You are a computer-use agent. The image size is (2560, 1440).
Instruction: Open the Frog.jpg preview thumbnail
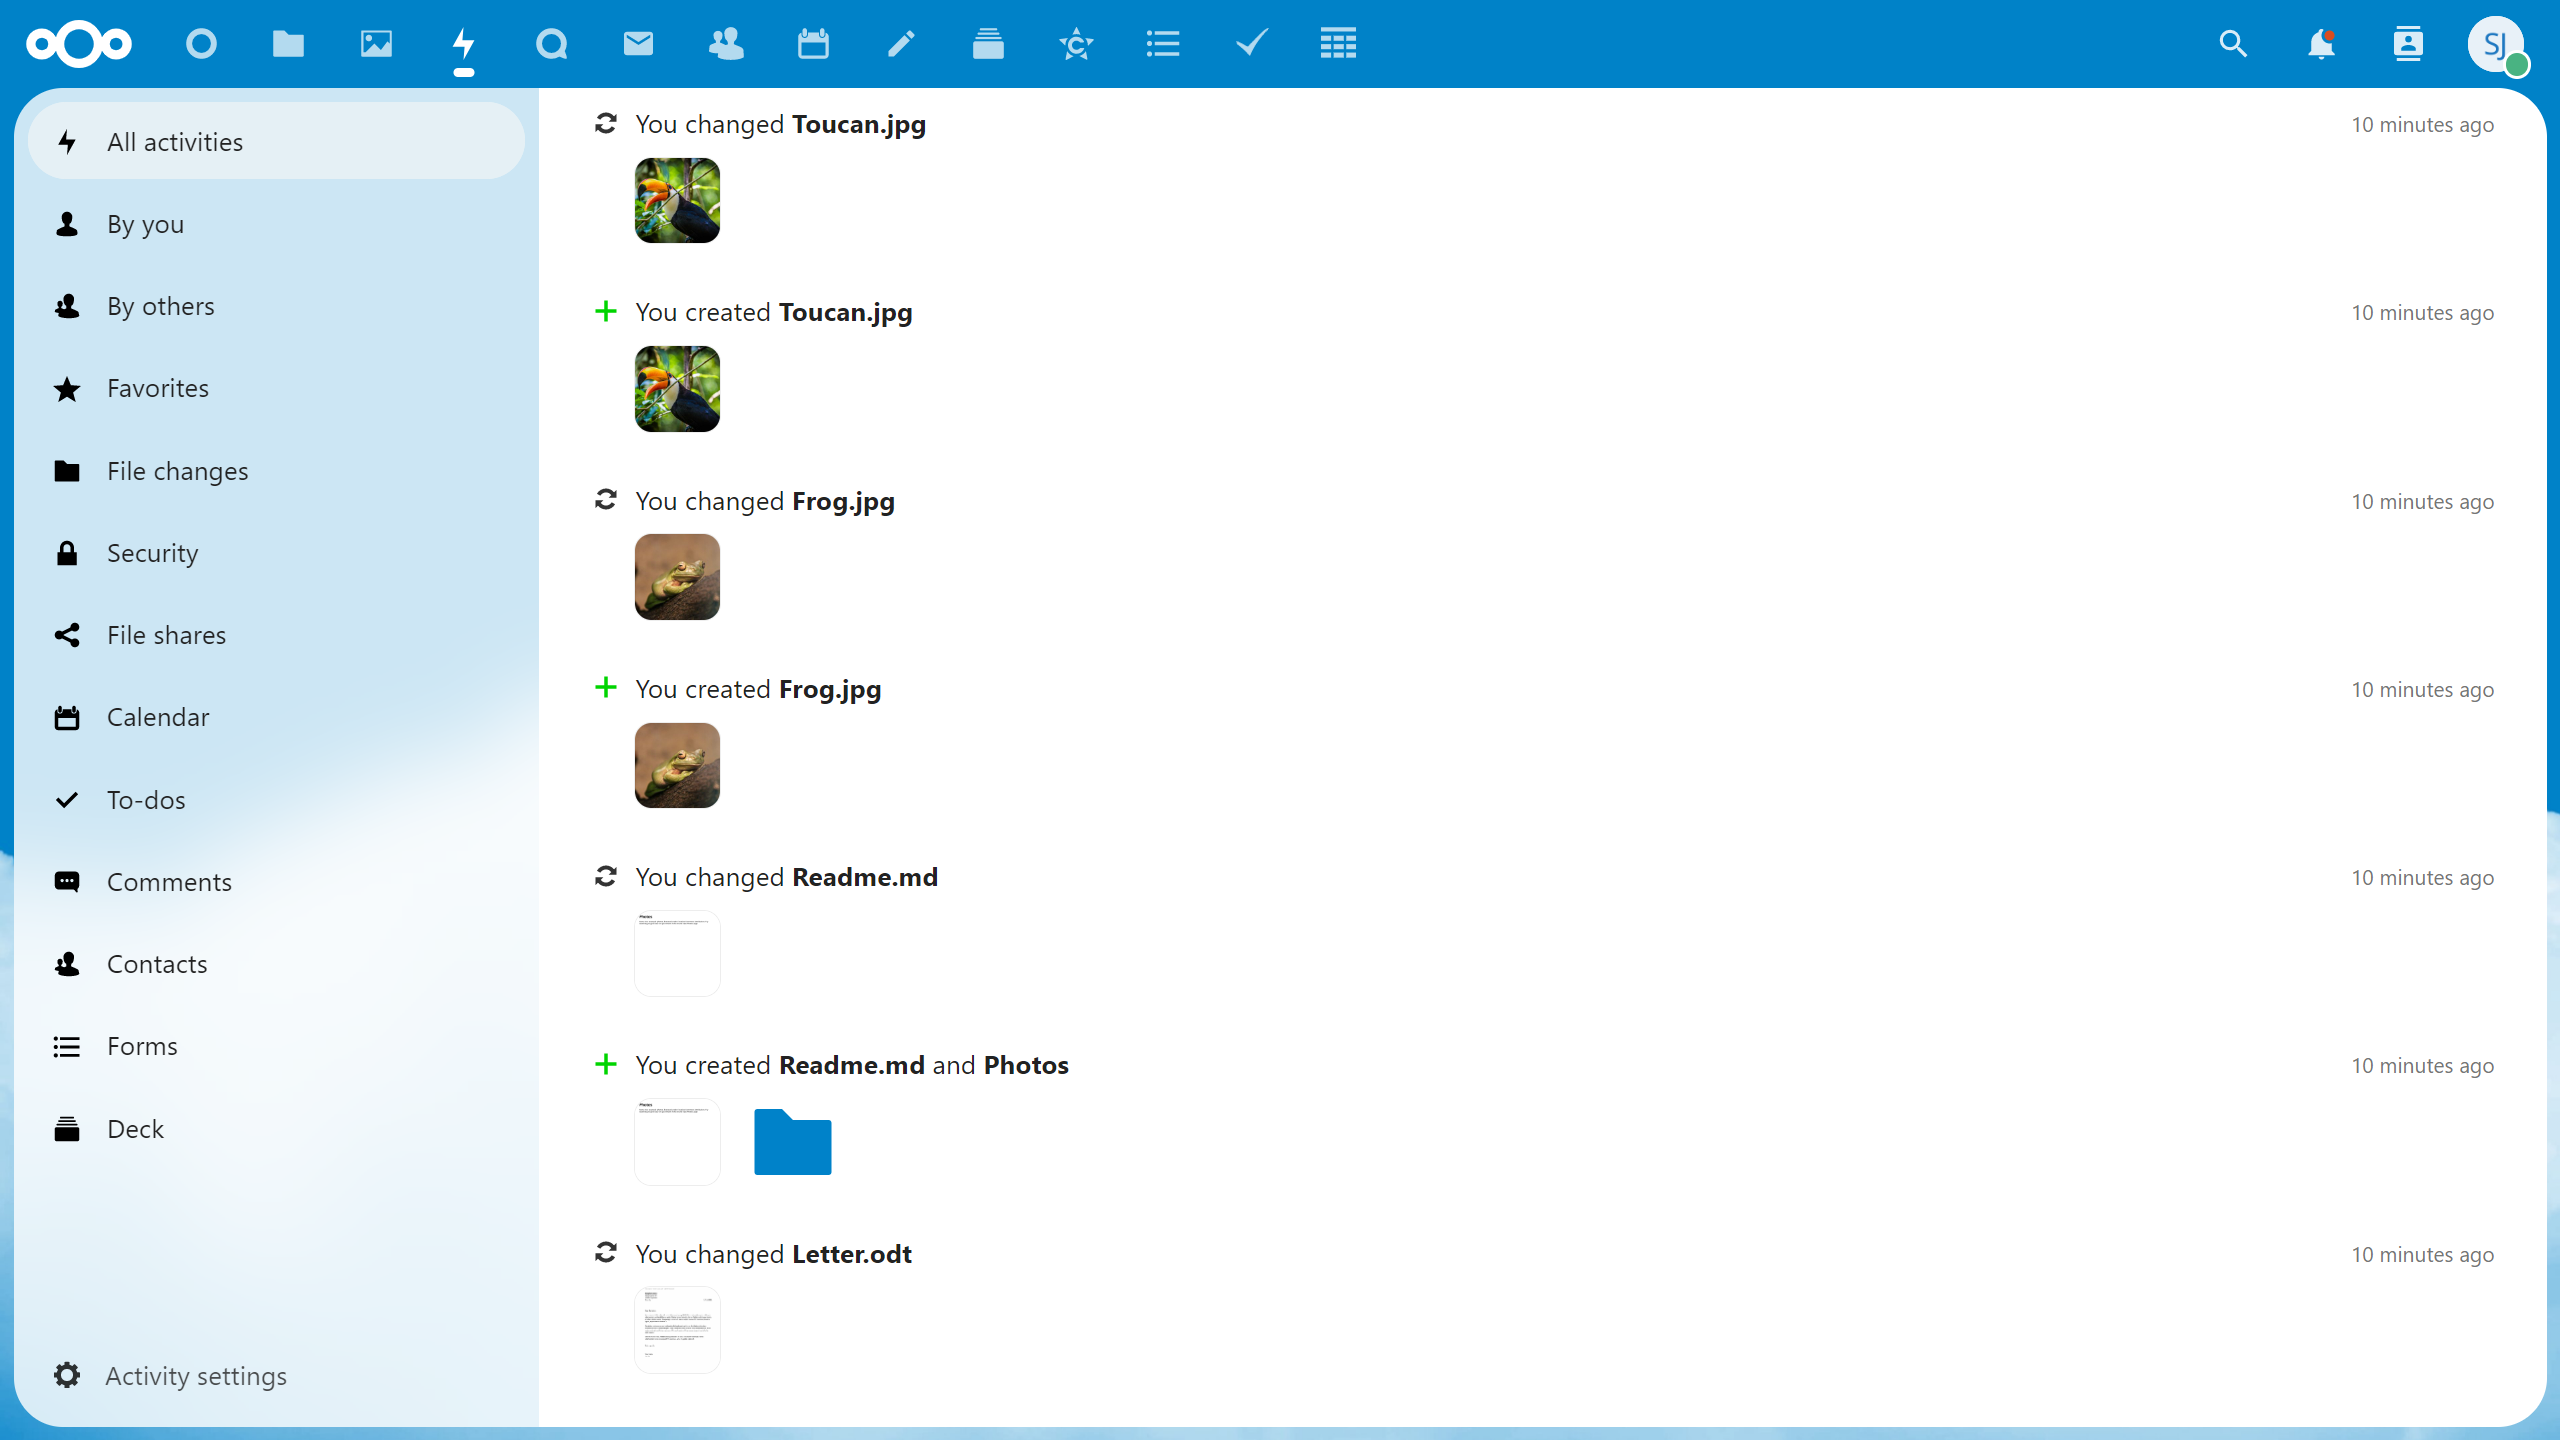point(677,576)
